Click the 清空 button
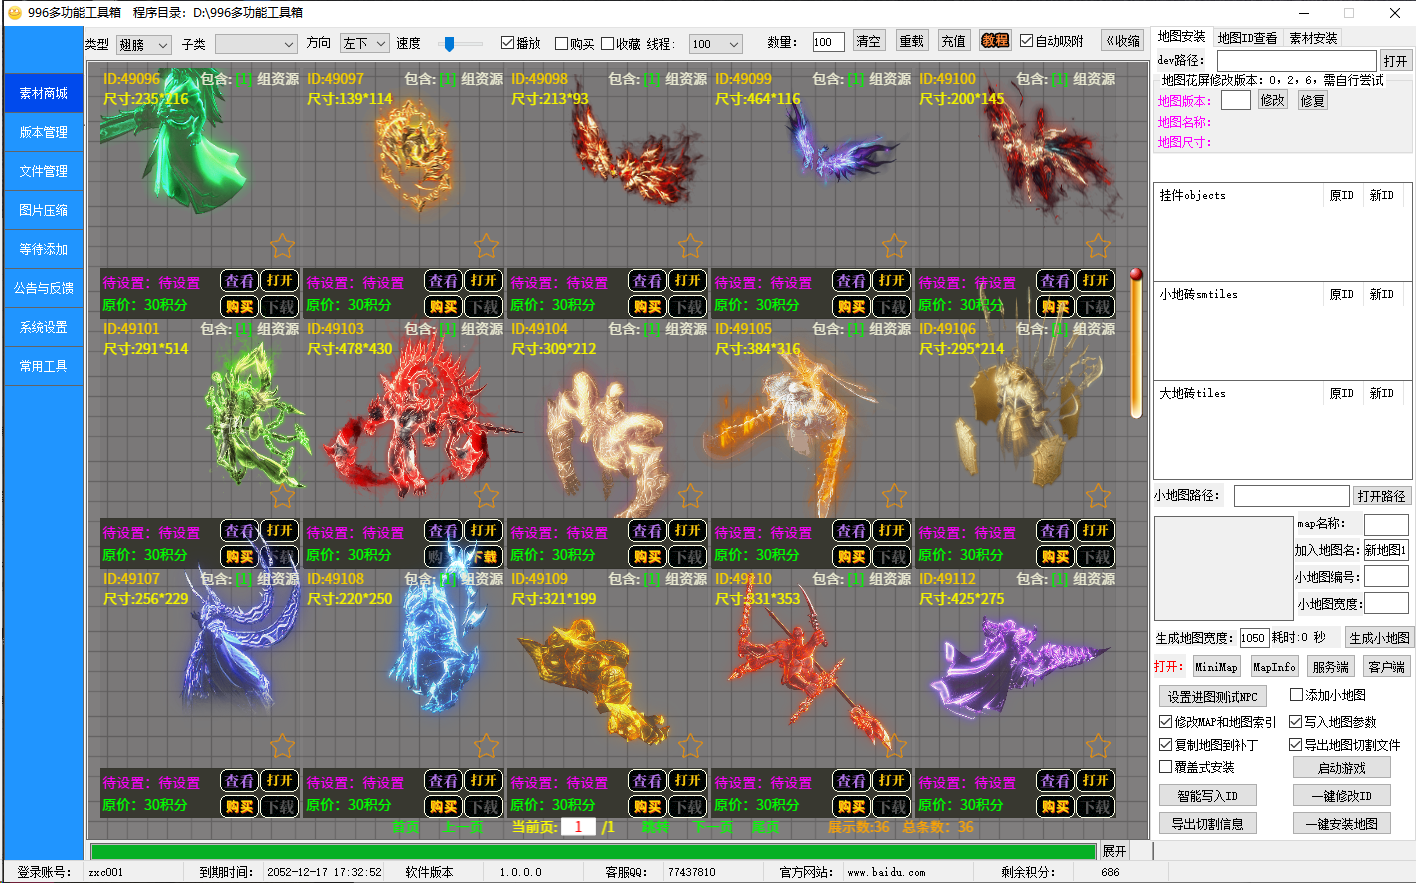The width and height of the screenshot is (1416, 883). tap(869, 41)
